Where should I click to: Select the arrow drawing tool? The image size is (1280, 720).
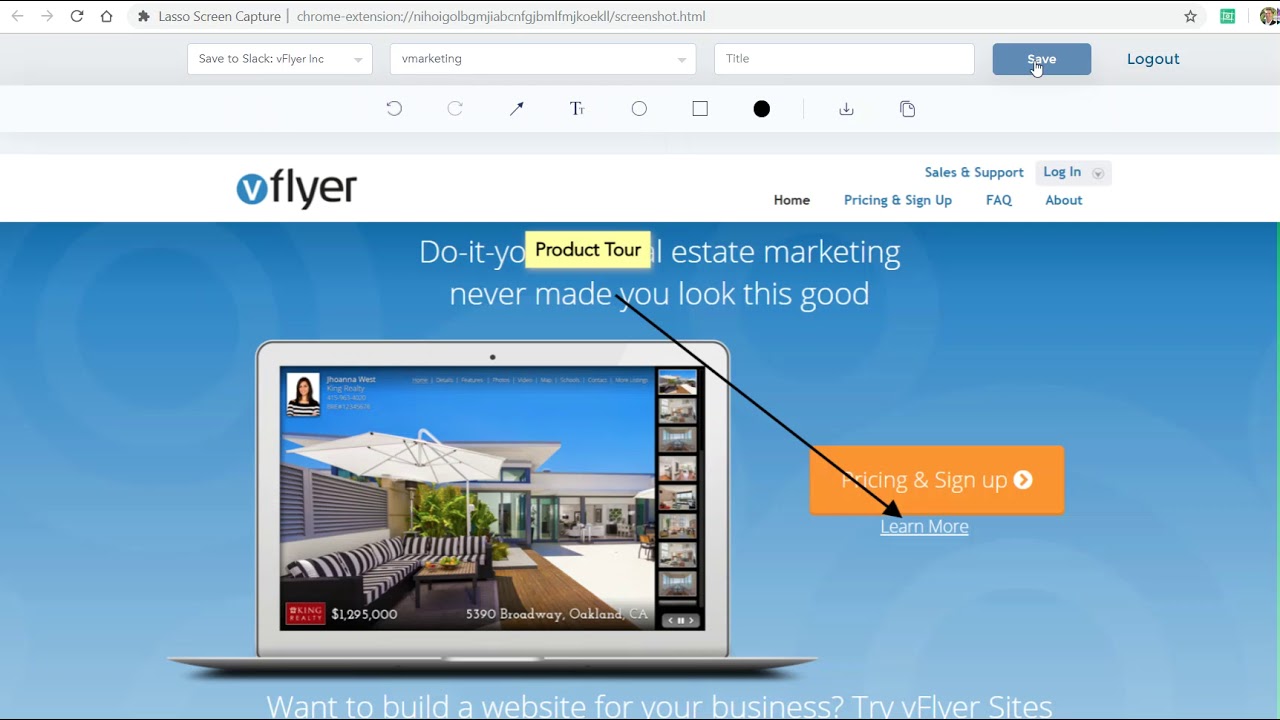516,109
